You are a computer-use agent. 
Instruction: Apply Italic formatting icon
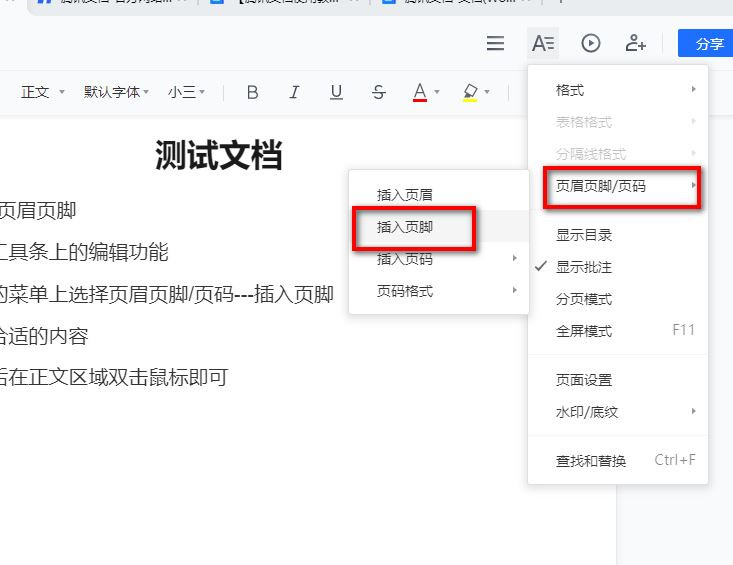tap(294, 92)
